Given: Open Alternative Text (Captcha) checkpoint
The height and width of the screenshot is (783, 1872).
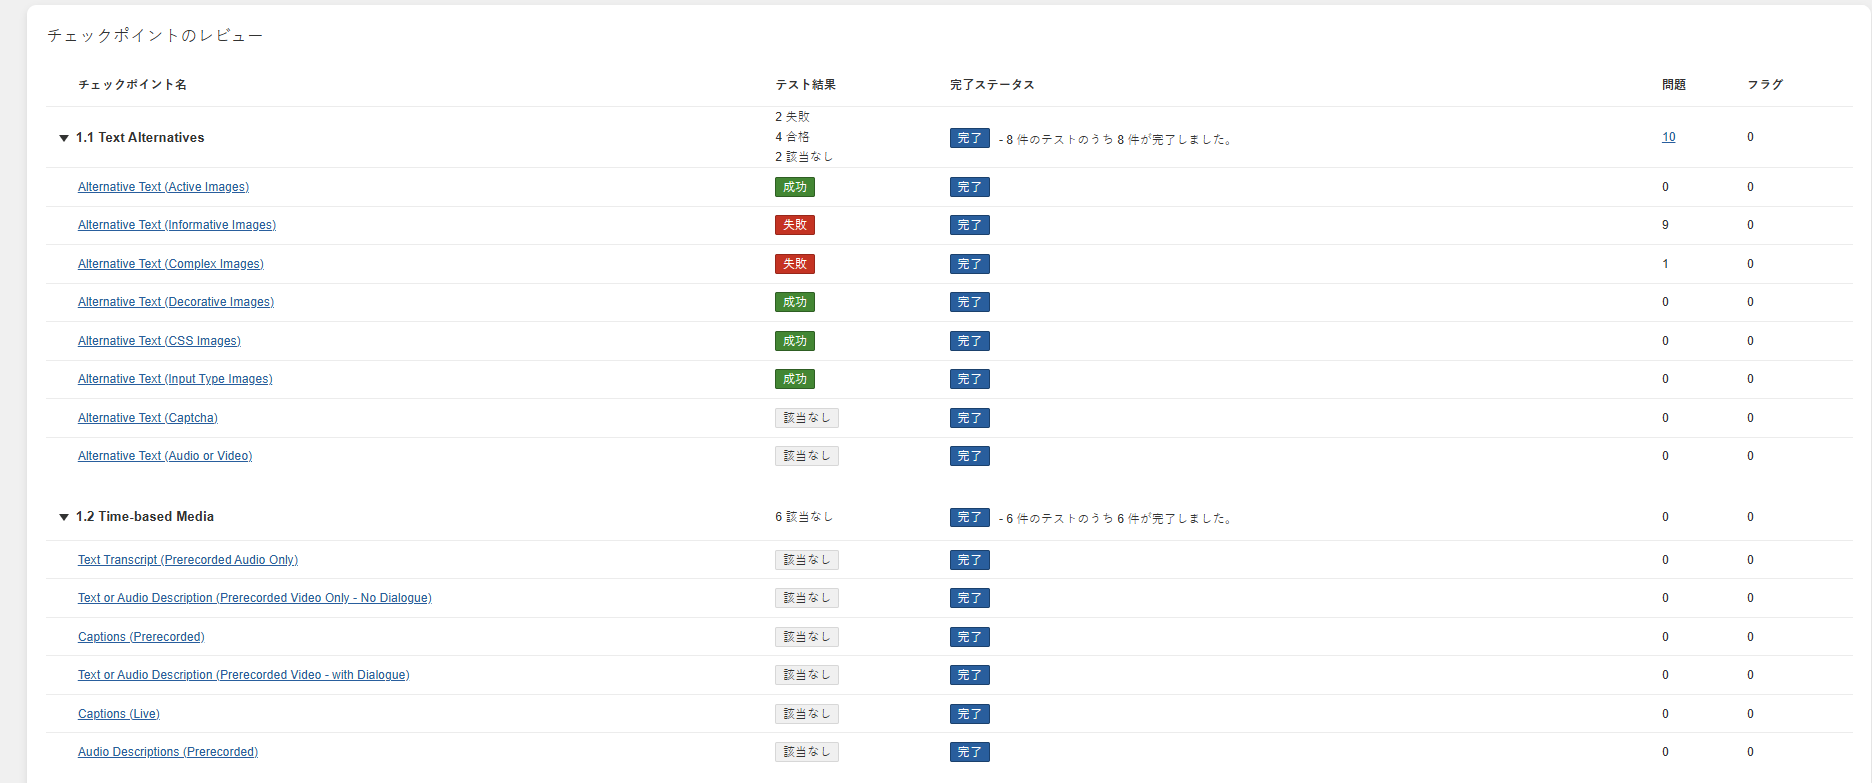Looking at the screenshot, I should coord(147,418).
